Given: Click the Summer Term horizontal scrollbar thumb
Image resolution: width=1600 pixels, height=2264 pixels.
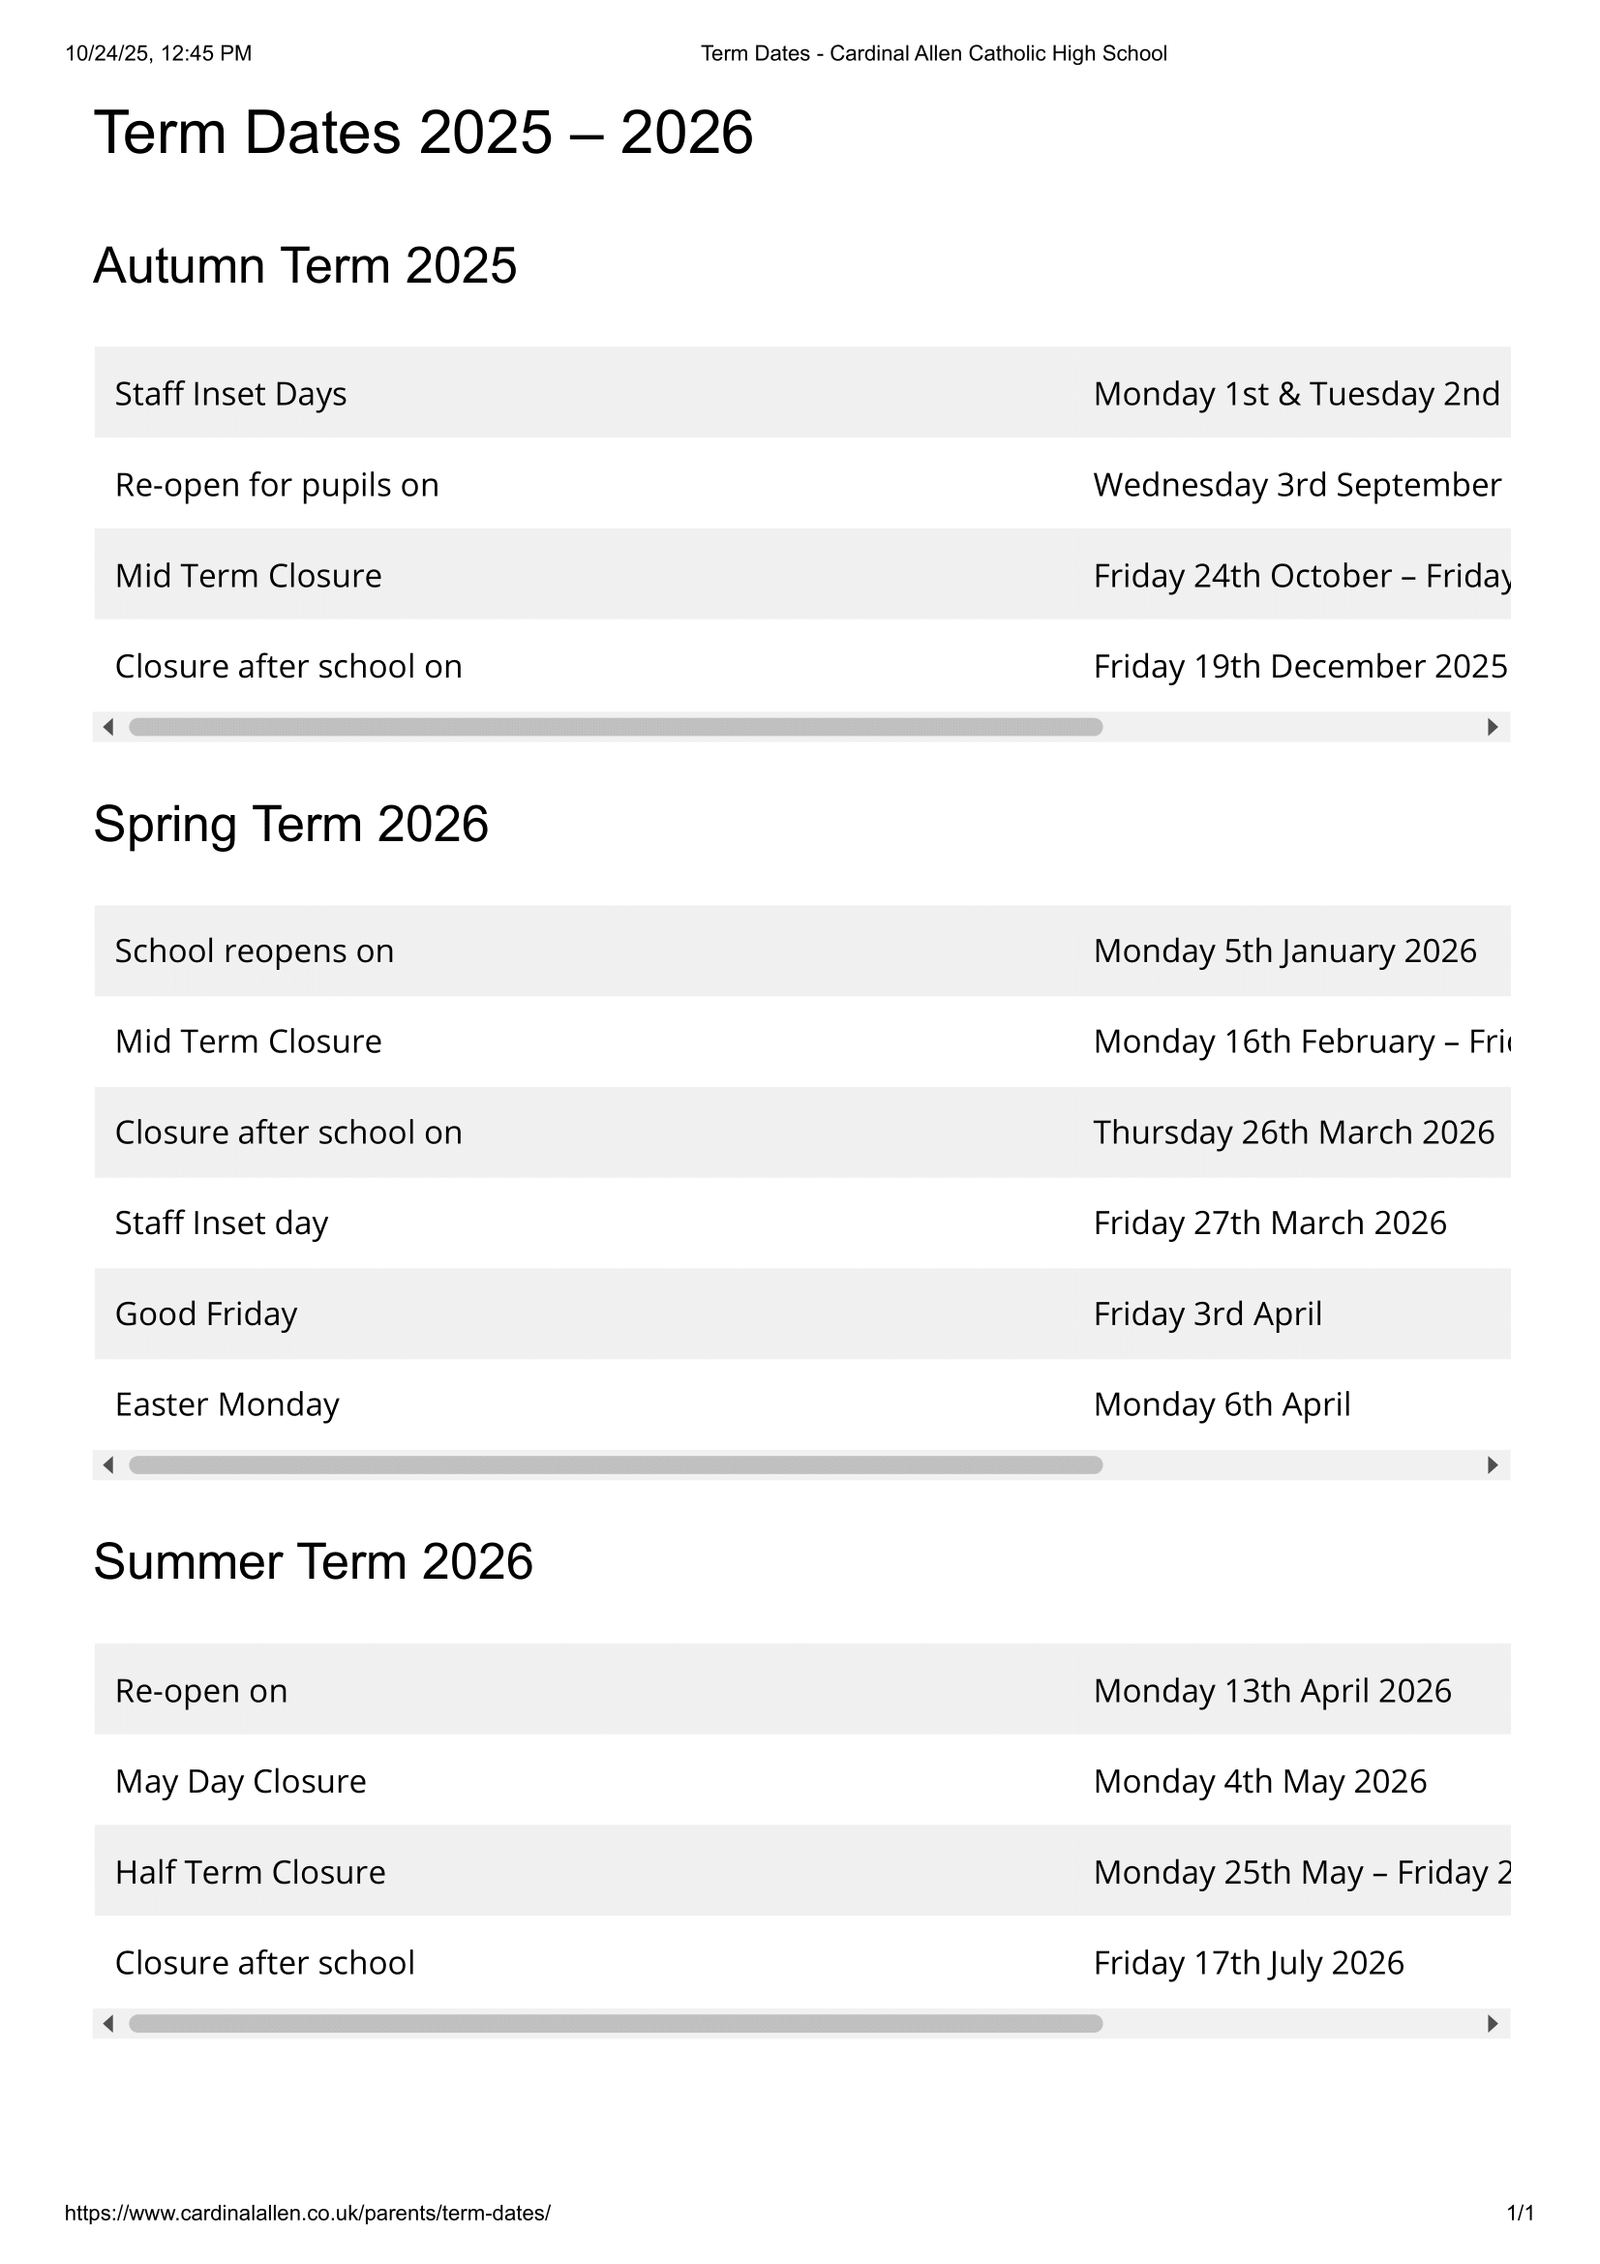Looking at the screenshot, I should pos(615,2023).
